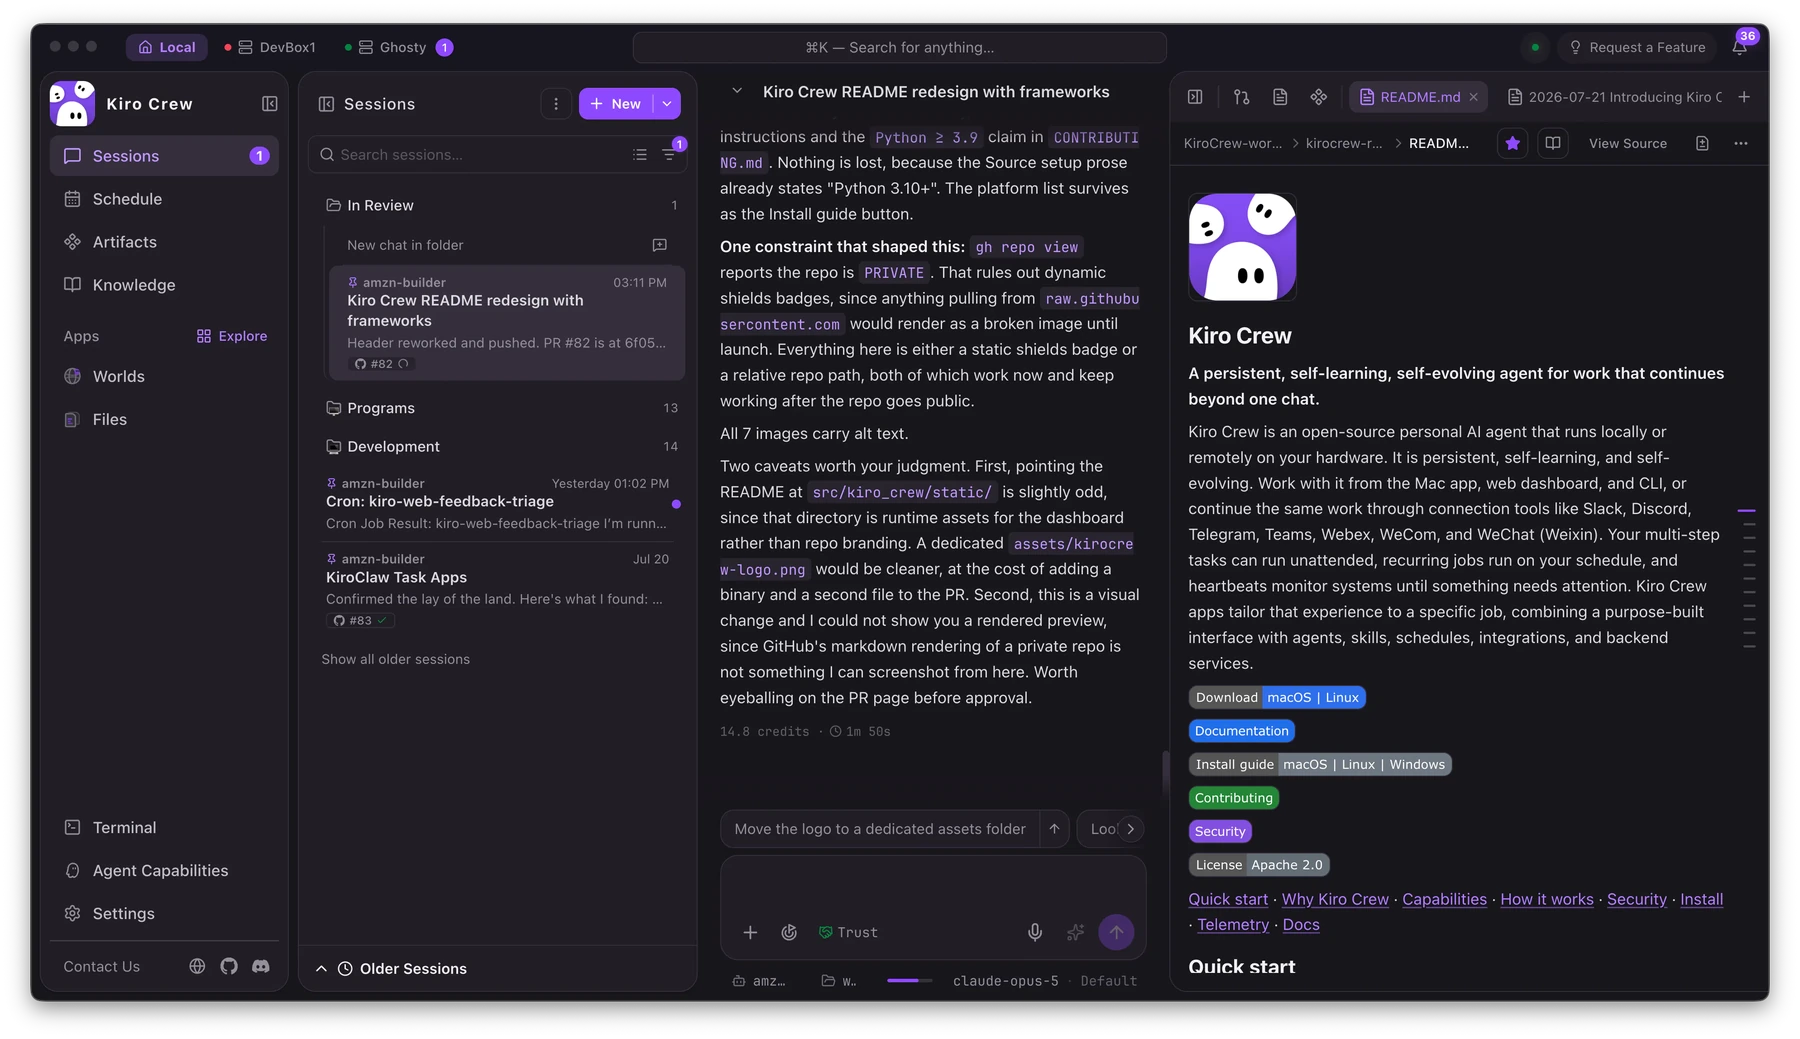
Task: Open the document icon in the right panel toolbar
Action: coord(1280,97)
